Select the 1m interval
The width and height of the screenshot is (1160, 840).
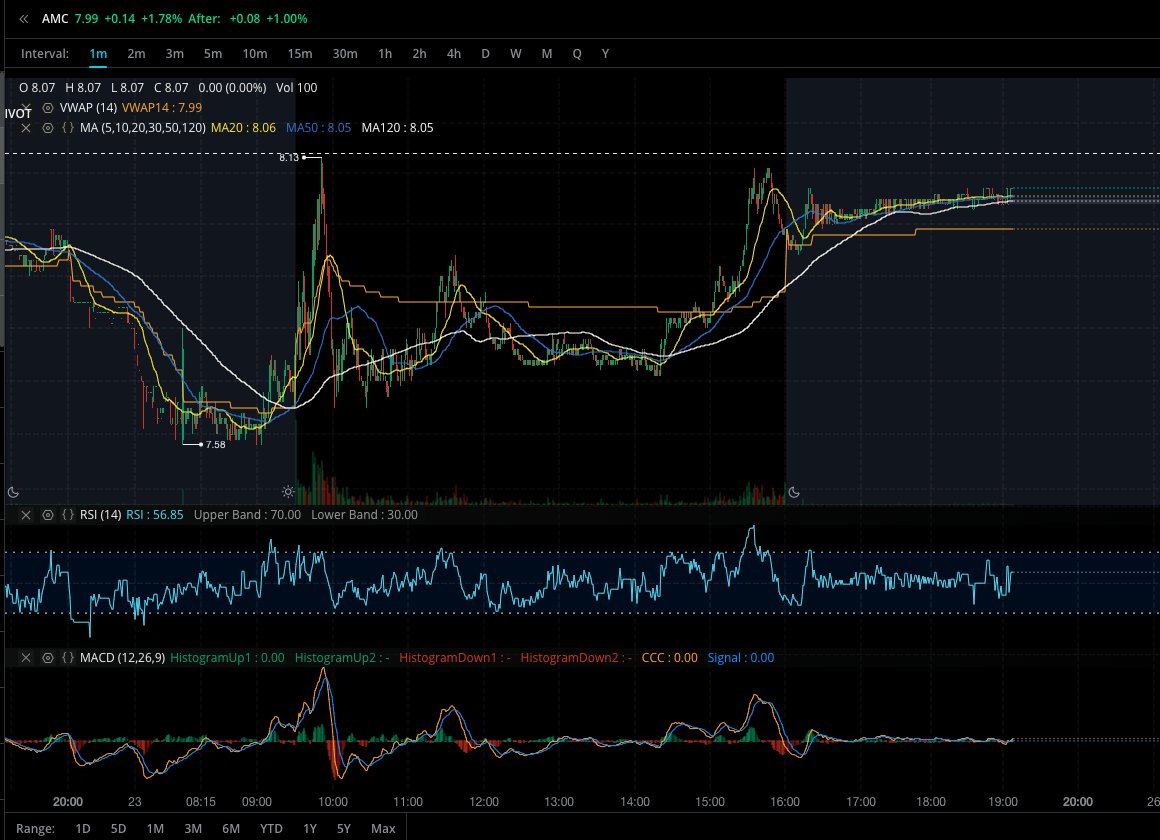(x=98, y=53)
